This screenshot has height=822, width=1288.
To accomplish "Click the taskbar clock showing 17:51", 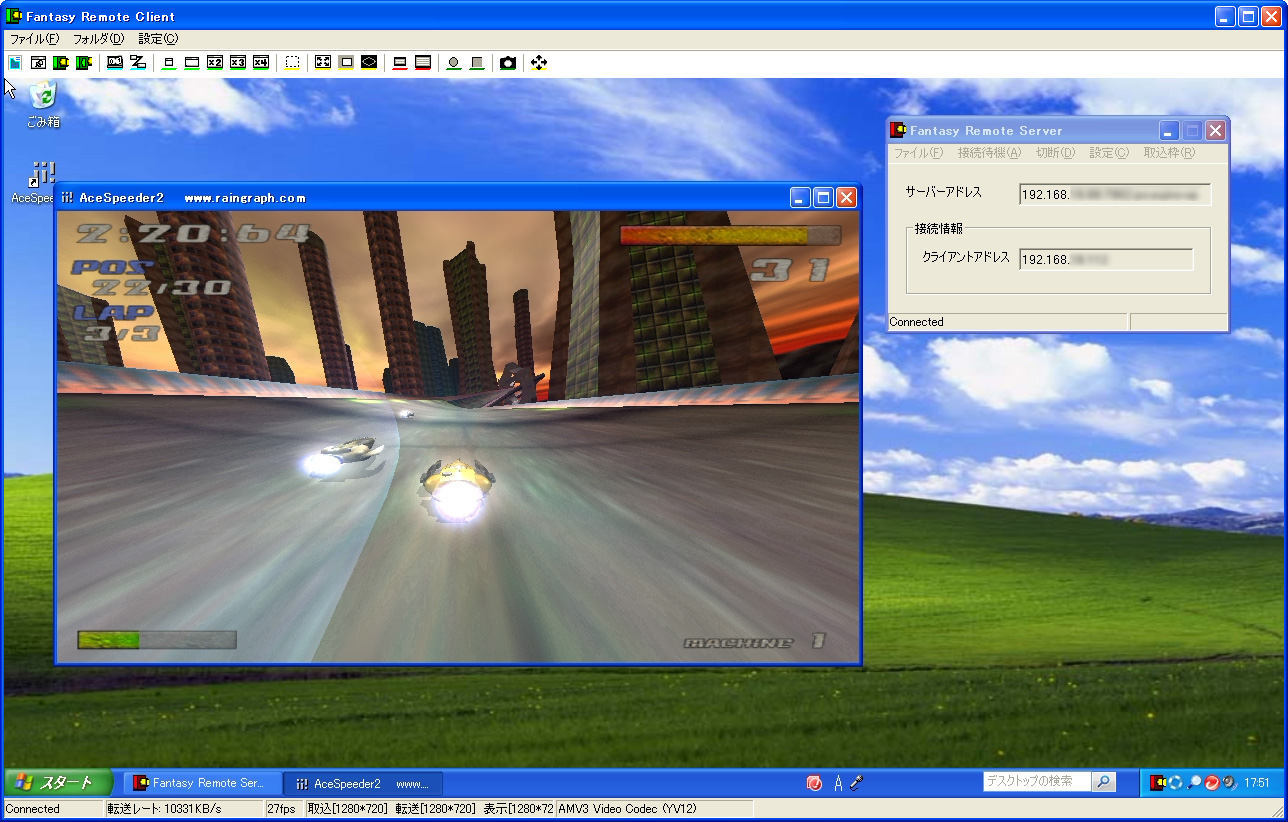I will 1257,783.
